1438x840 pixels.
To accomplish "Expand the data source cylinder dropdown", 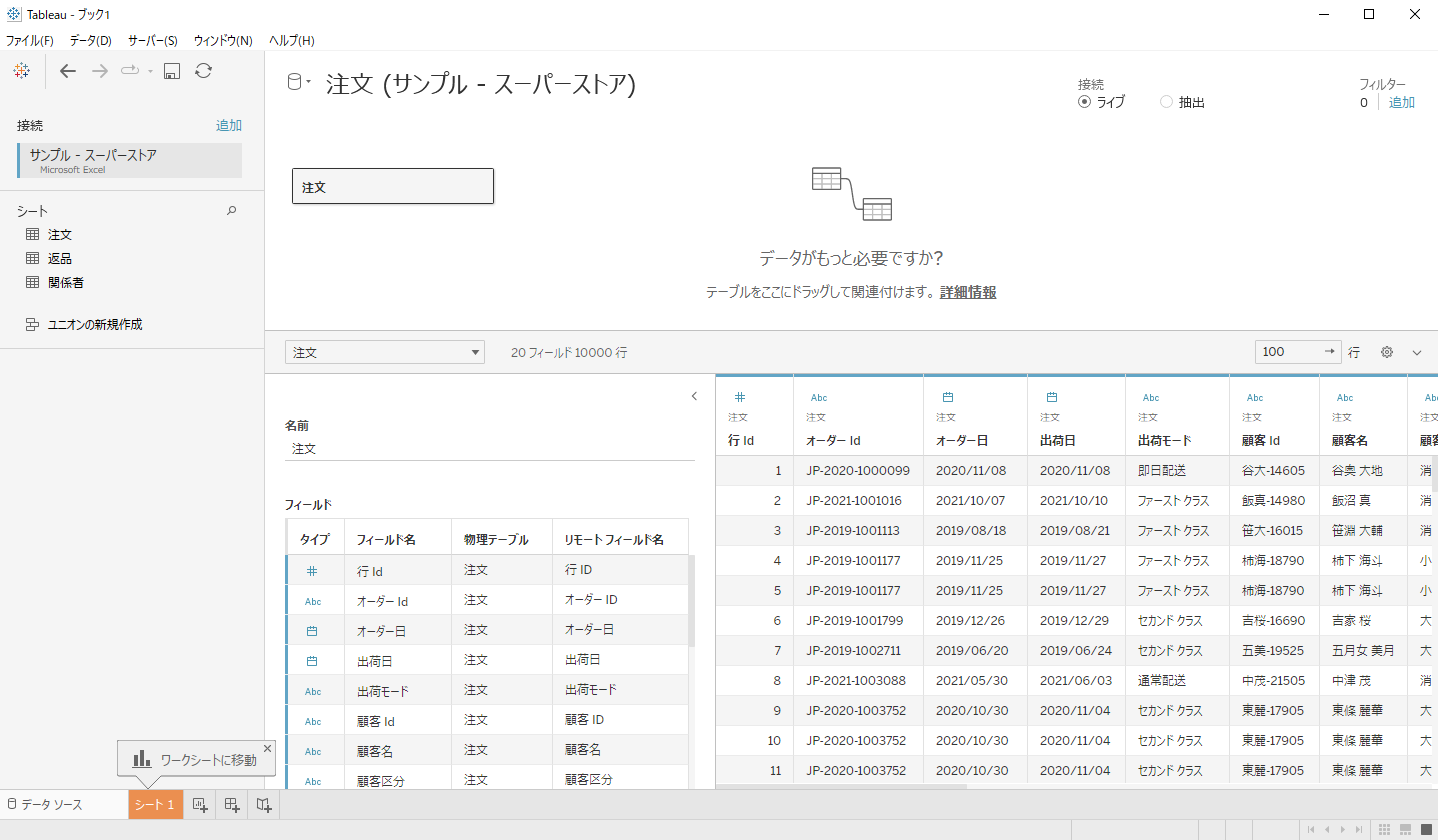I will [x=299, y=83].
